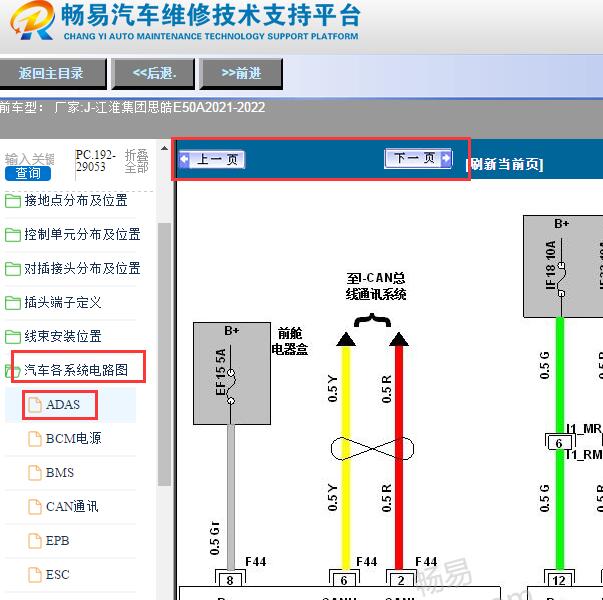Click folder icon beside 插头端子定义
Image resolution: width=603 pixels, height=600 pixels.
(x=13, y=302)
